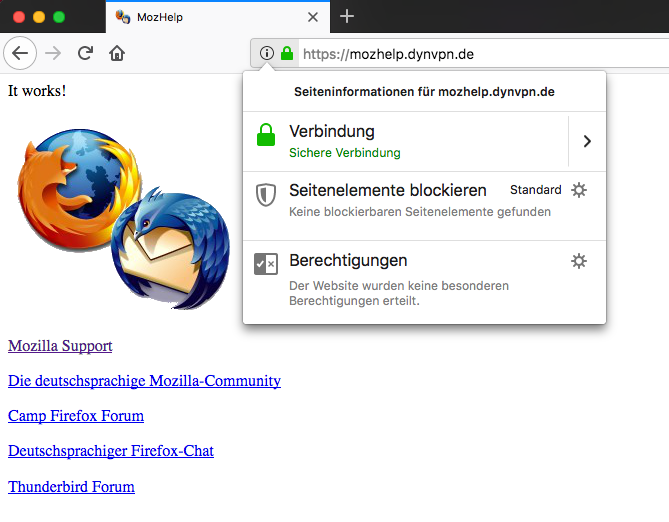Click the green padlock in the address bar
Screen dimensions: 669x522
287,53
